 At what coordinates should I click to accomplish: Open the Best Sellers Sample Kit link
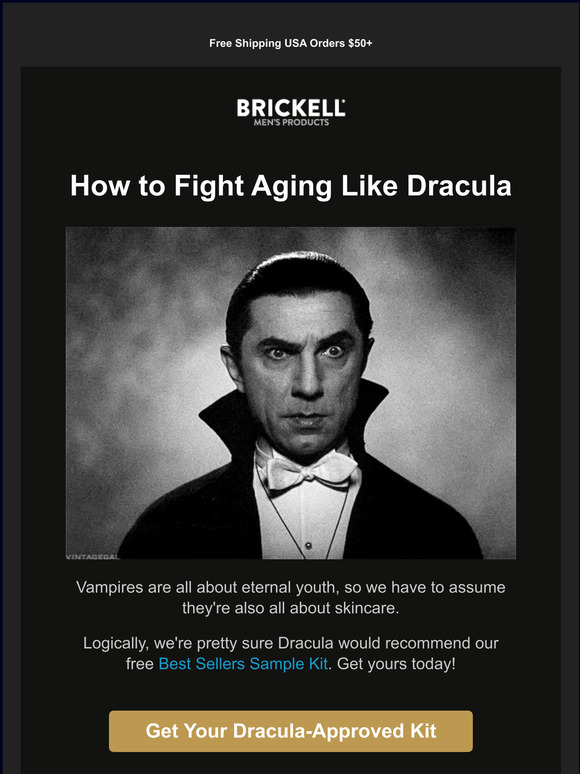point(243,663)
